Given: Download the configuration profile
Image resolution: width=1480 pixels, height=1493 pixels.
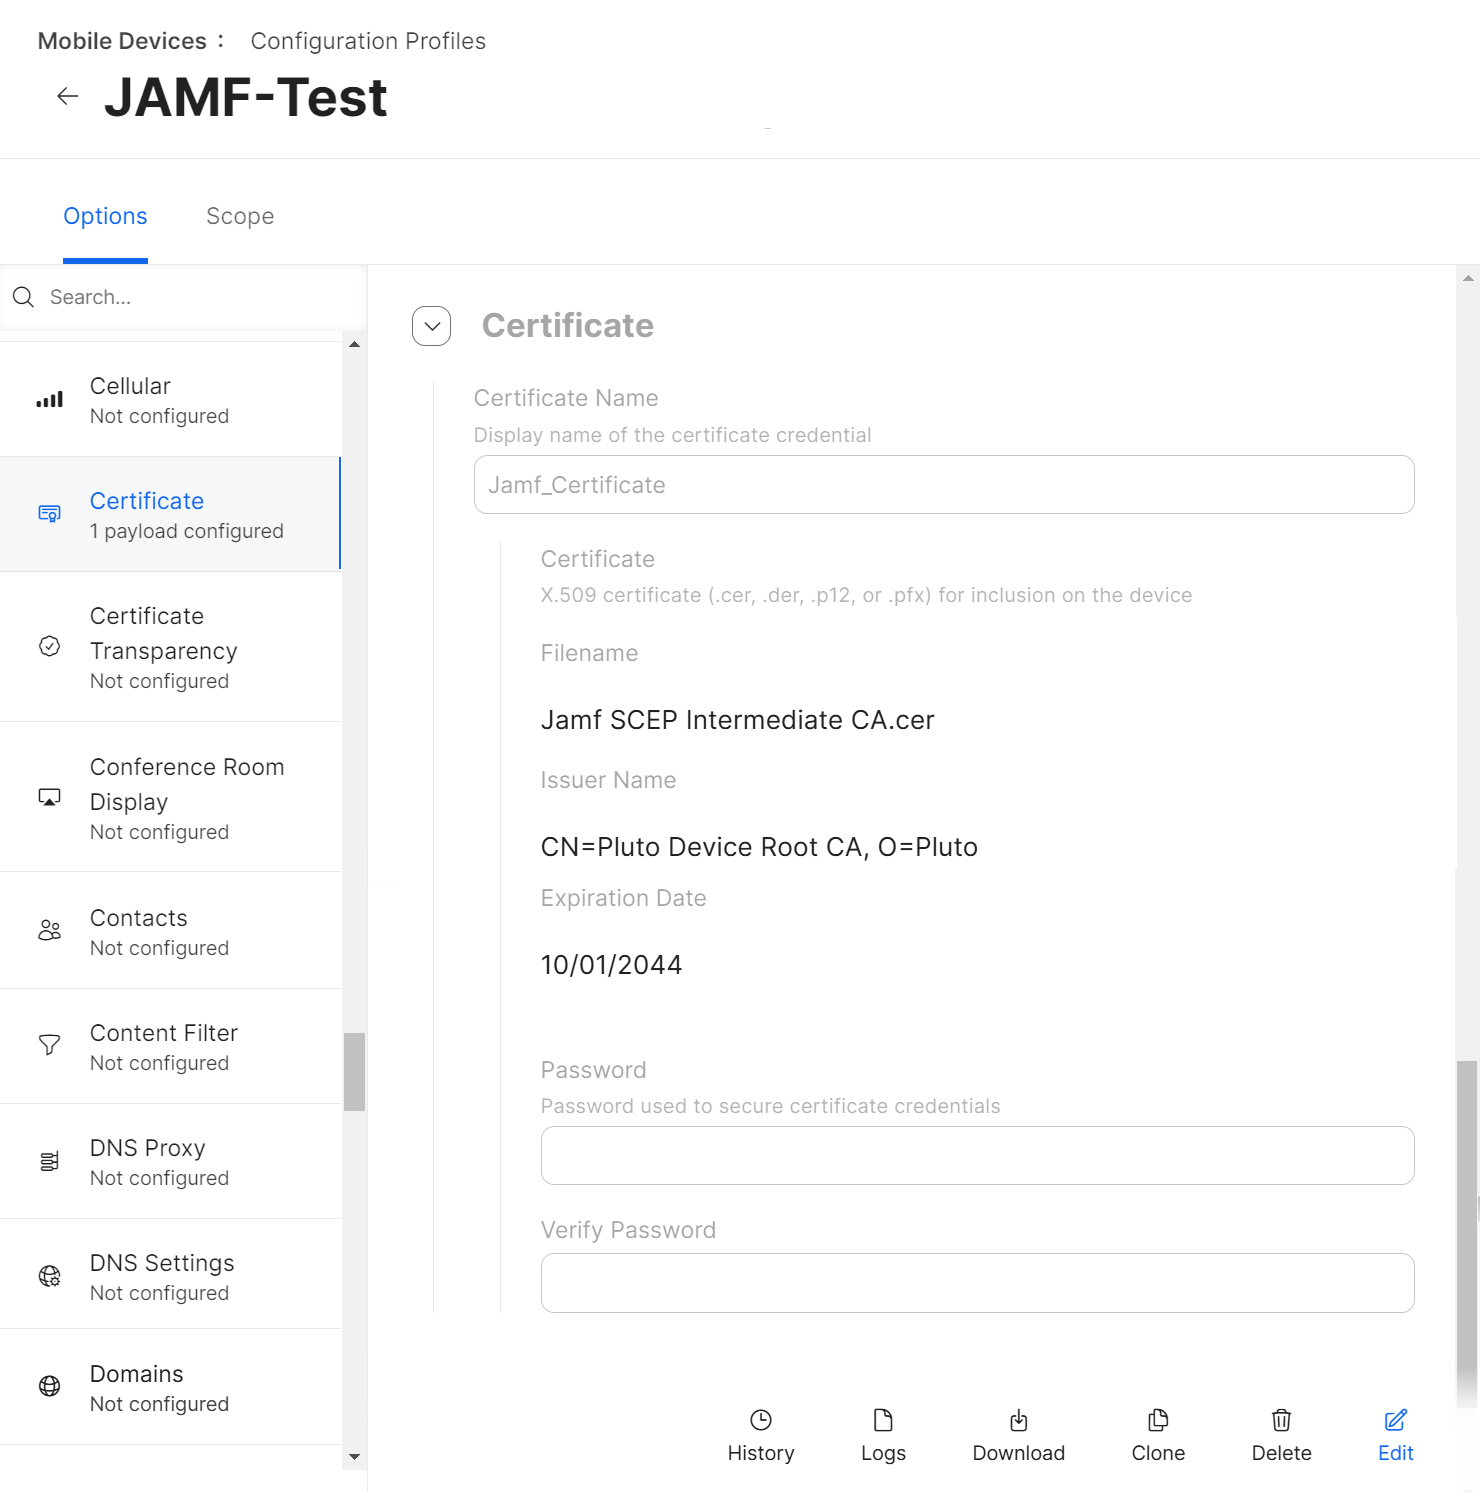Looking at the screenshot, I should click(1018, 1435).
